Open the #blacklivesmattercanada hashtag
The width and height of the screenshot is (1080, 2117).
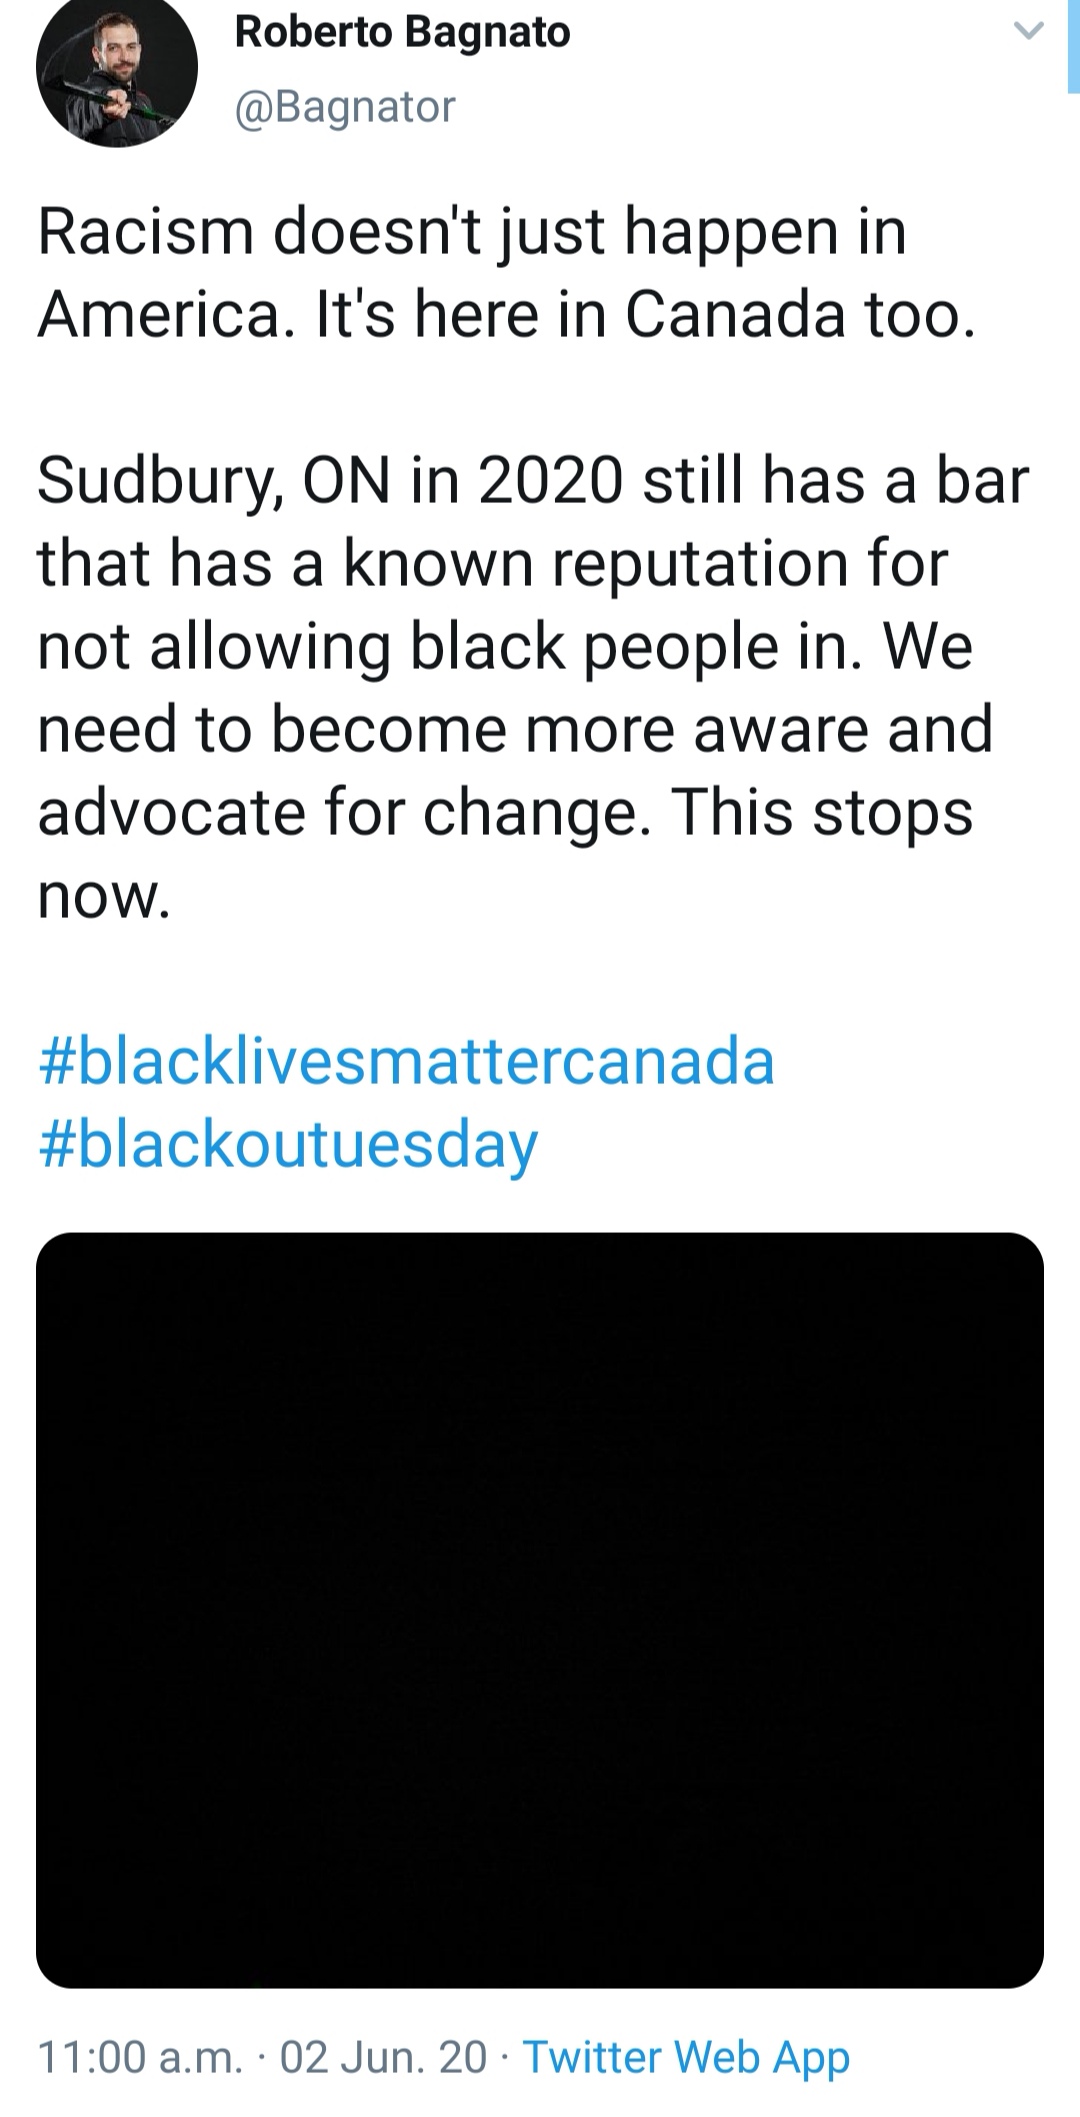[406, 1061]
